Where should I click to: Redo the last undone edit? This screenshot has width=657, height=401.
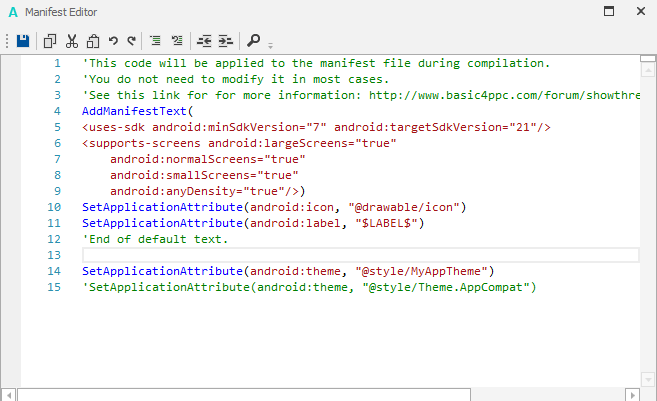(132, 41)
